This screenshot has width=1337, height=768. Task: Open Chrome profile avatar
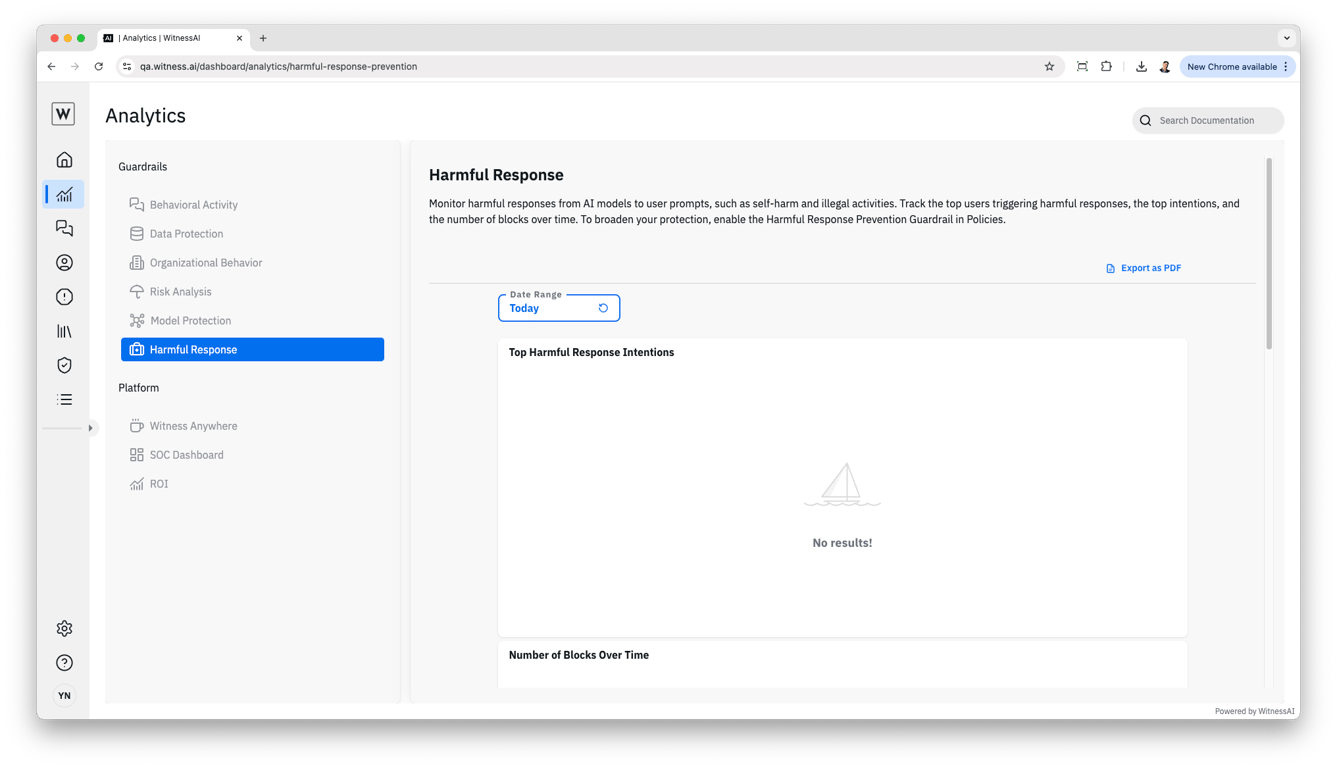tap(1165, 67)
